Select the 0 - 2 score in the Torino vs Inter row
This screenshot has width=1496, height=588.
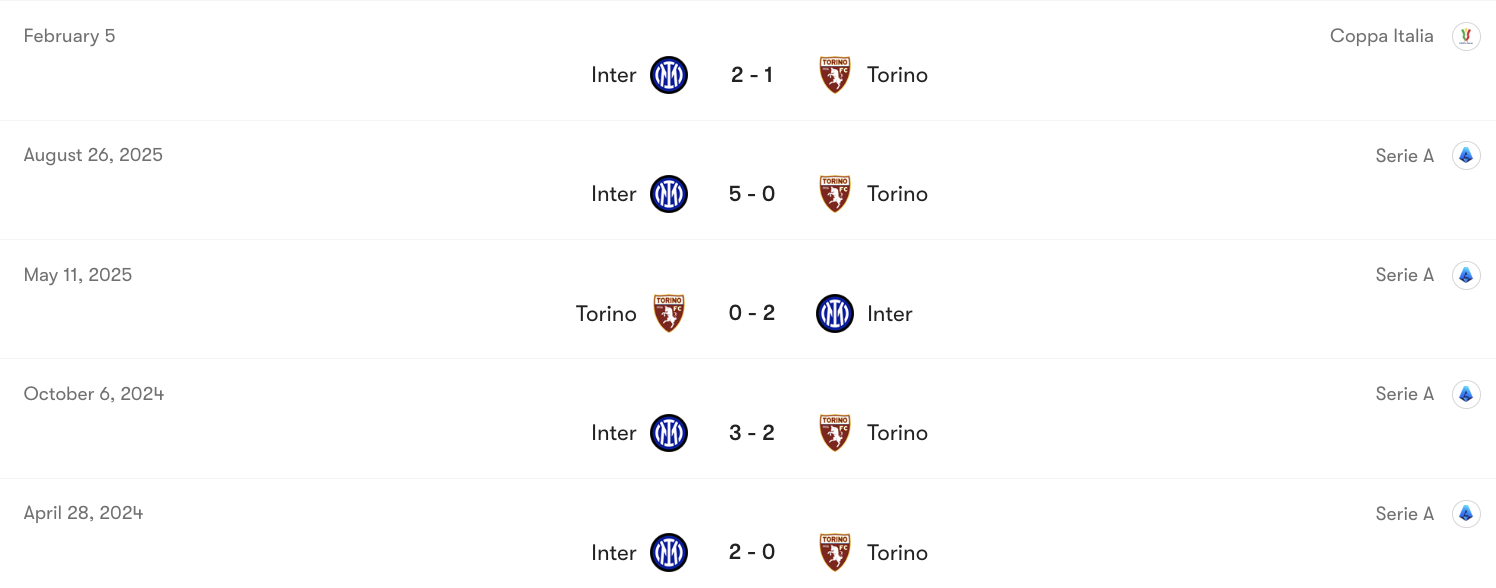click(x=752, y=313)
